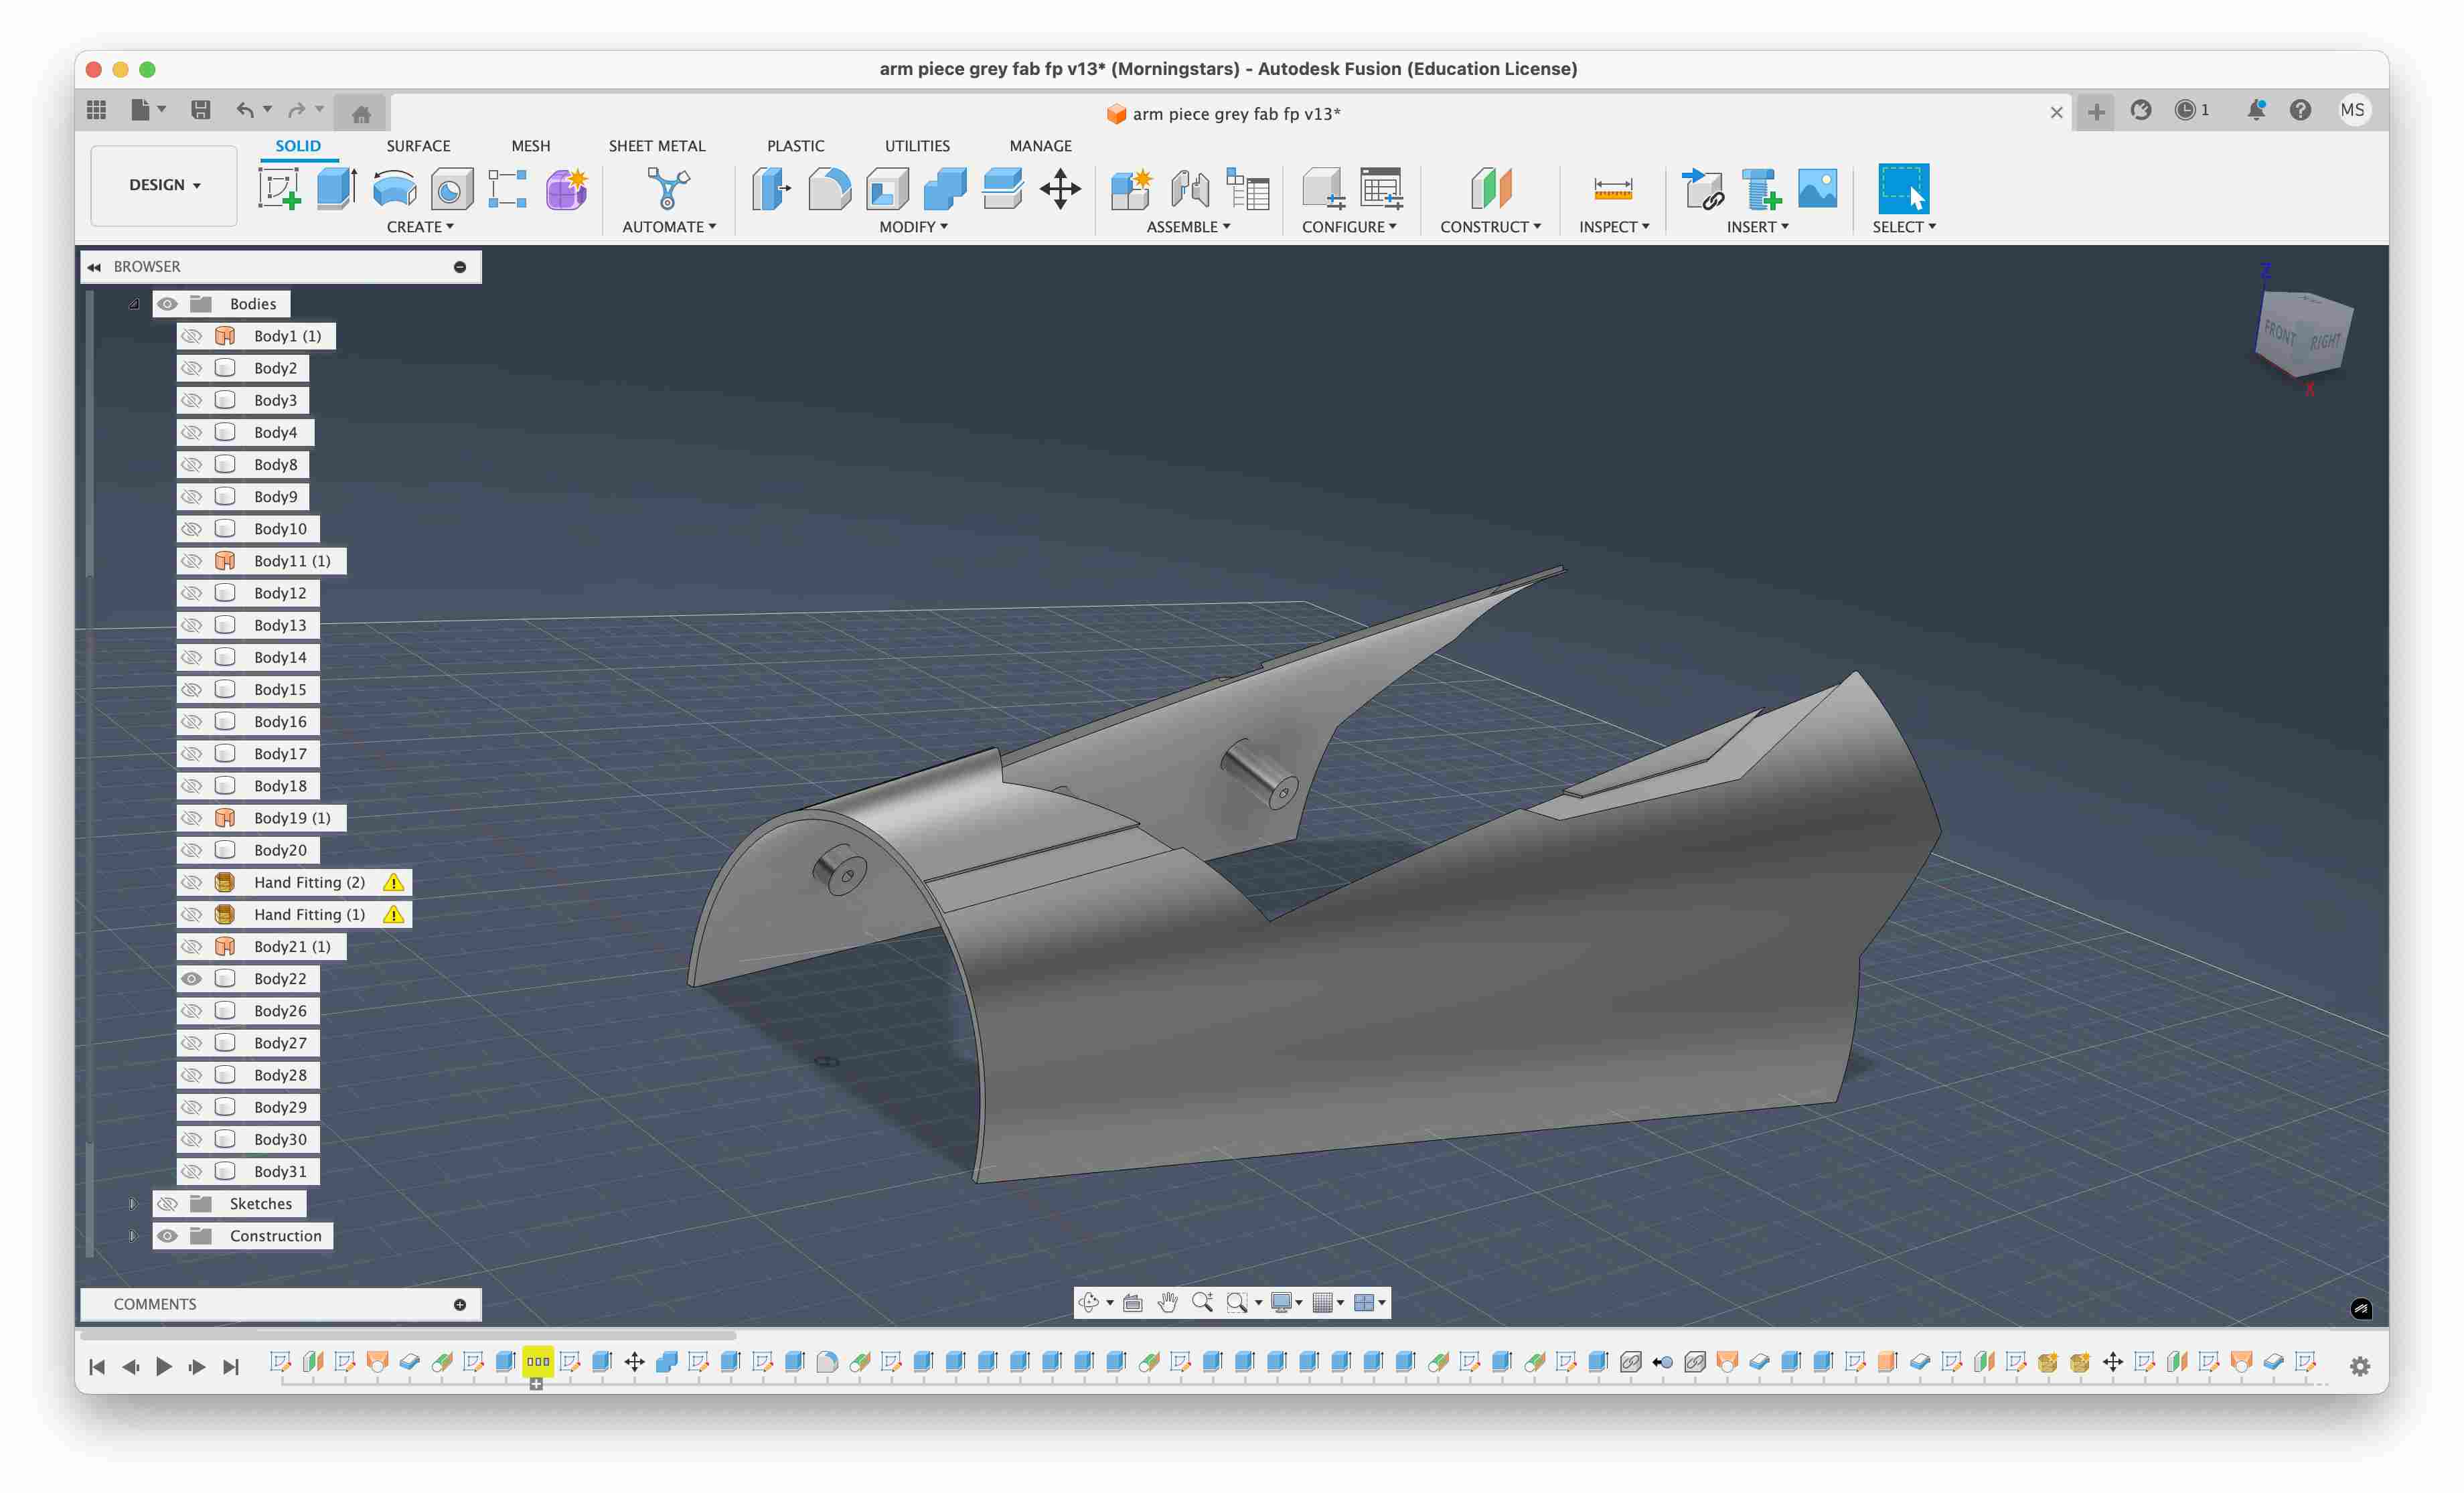Image resolution: width=2464 pixels, height=1493 pixels.
Task: Show Body11 (1) using its eye icon
Action: pyautogui.click(x=191, y=561)
